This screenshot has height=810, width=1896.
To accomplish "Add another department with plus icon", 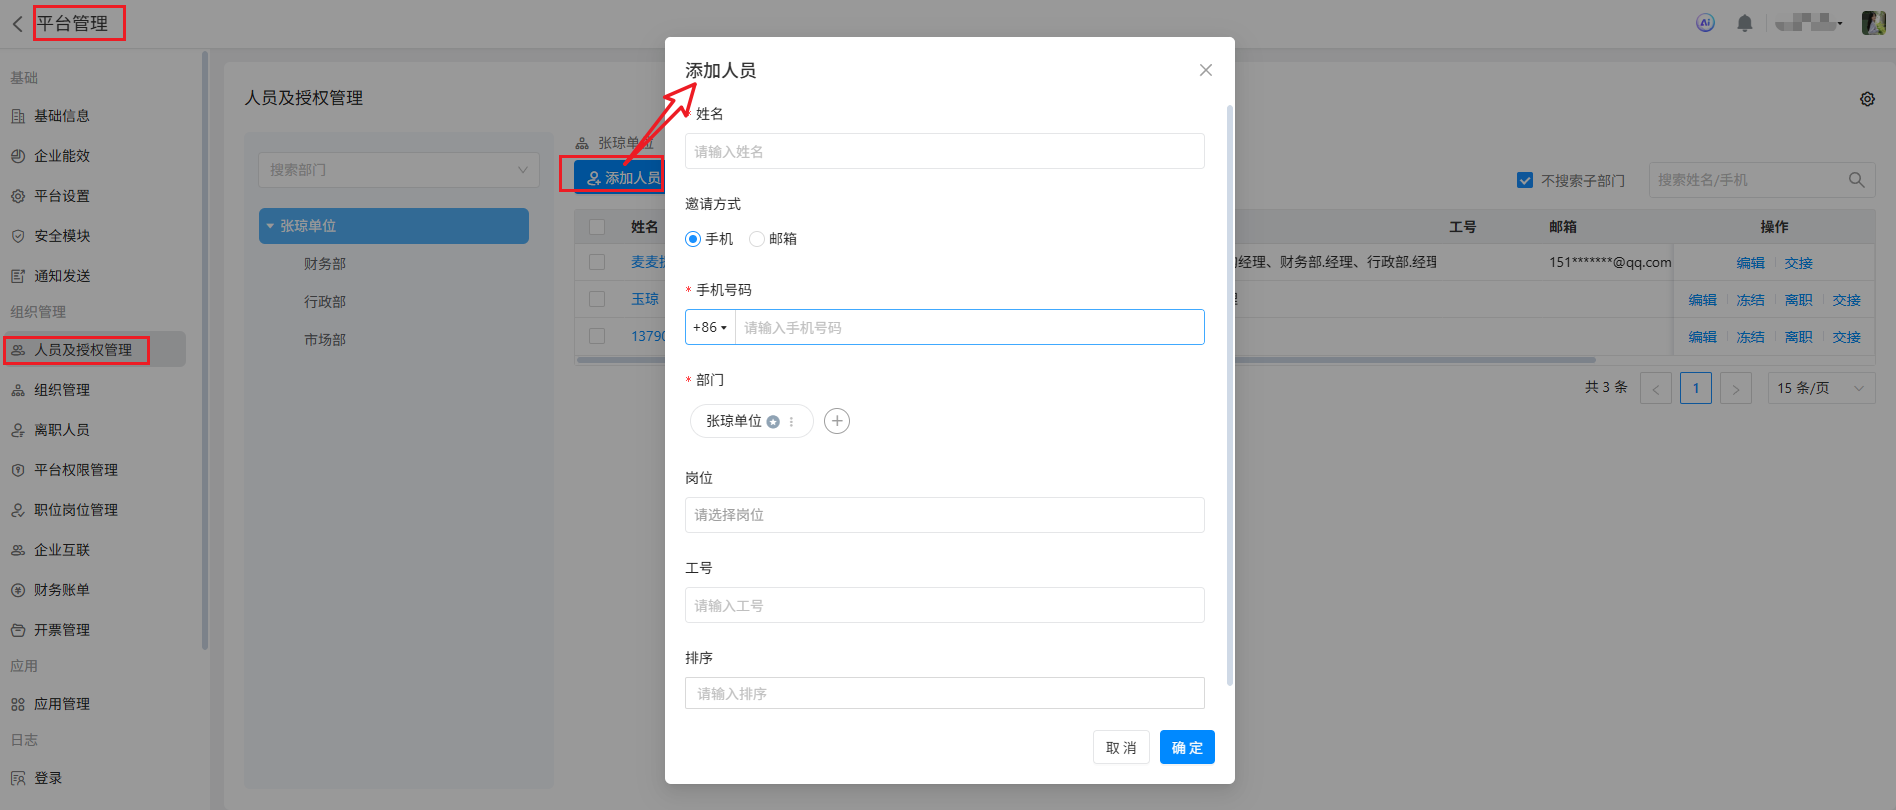I will point(837,421).
